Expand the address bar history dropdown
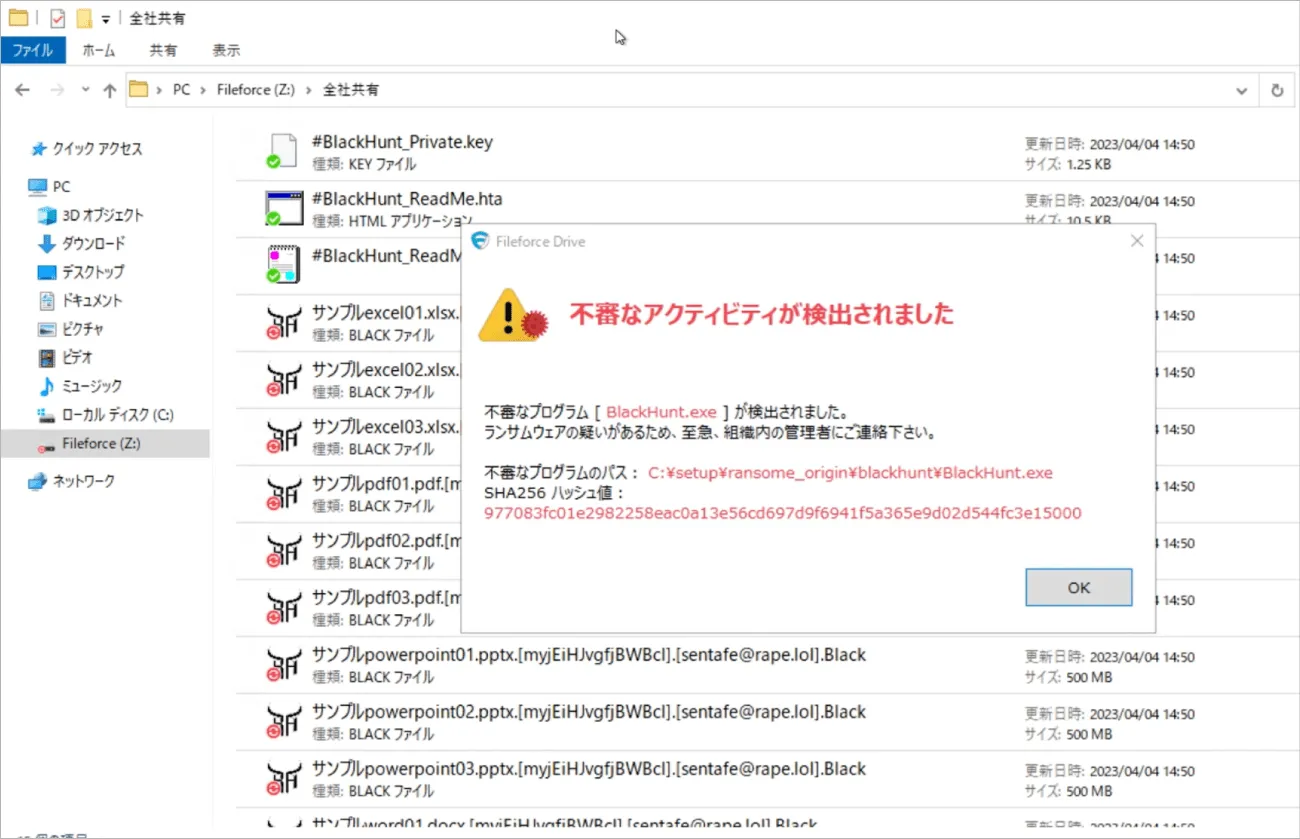The image size is (1300, 839). [x=1242, y=90]
